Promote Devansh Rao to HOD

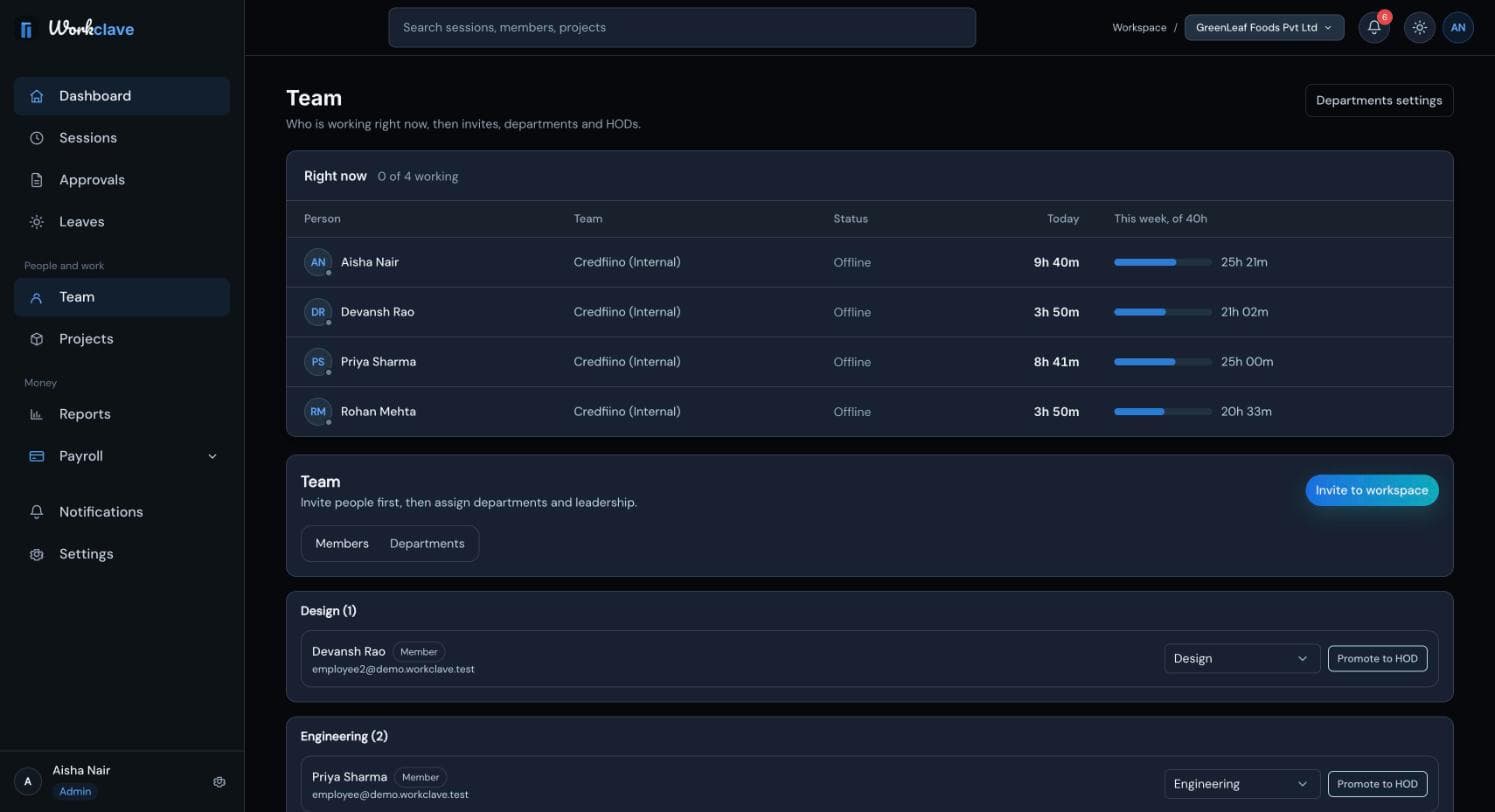(1377, 658)
